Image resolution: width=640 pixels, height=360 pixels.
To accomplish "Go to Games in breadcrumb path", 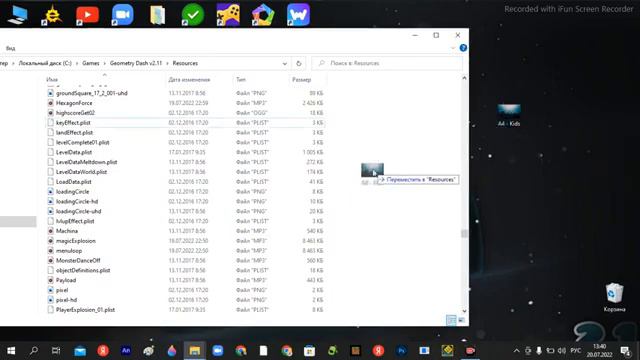I will (91, 63).
